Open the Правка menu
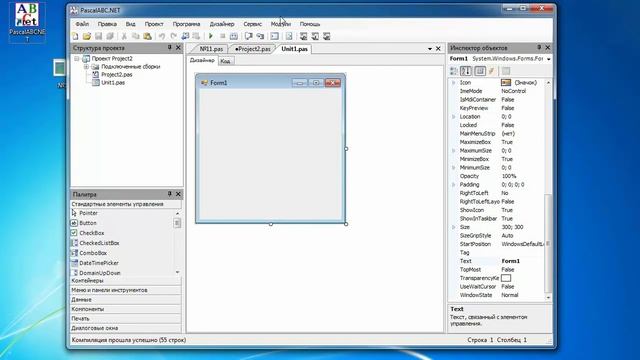Screen dimensions: 640x360 click(107, 24)
